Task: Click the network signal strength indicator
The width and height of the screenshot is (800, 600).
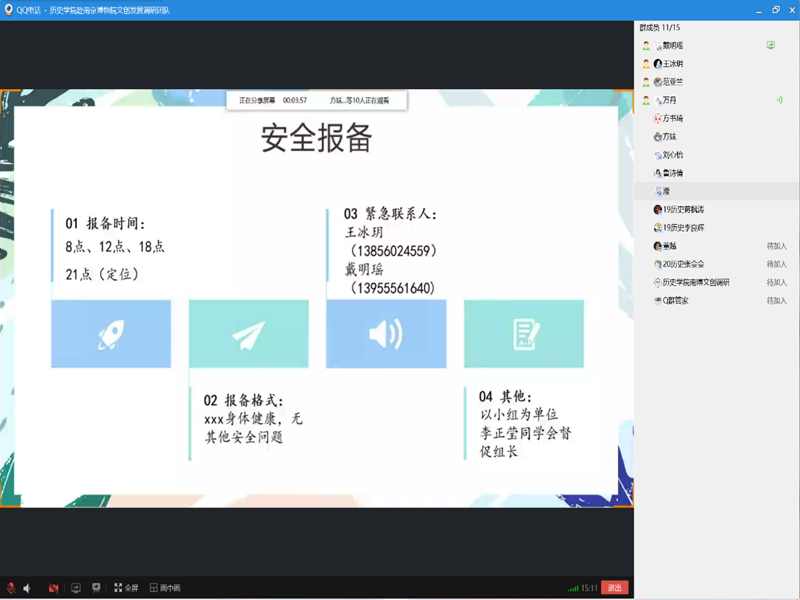Action: coord(573,588)
